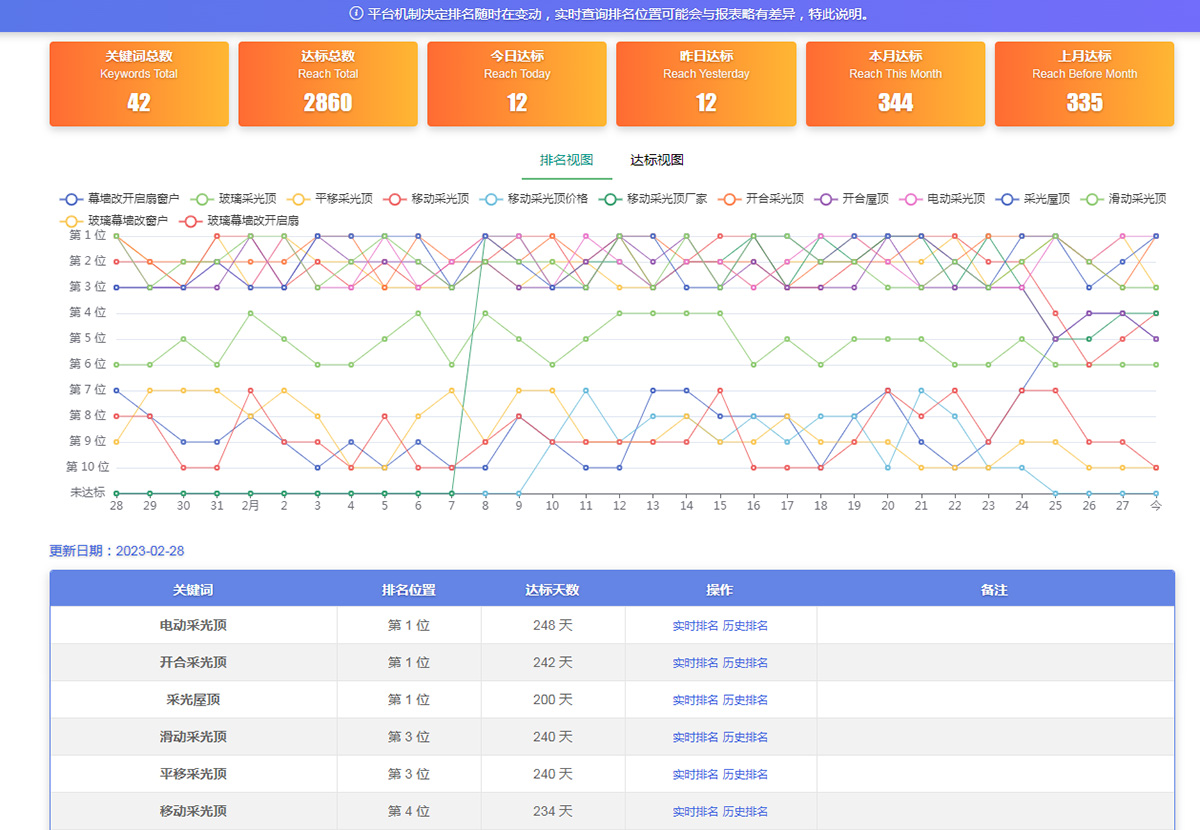Click the 第 4 位 ranking cell in the table
This screenshot has width=1200, height=830.
(x=409, y=811)
